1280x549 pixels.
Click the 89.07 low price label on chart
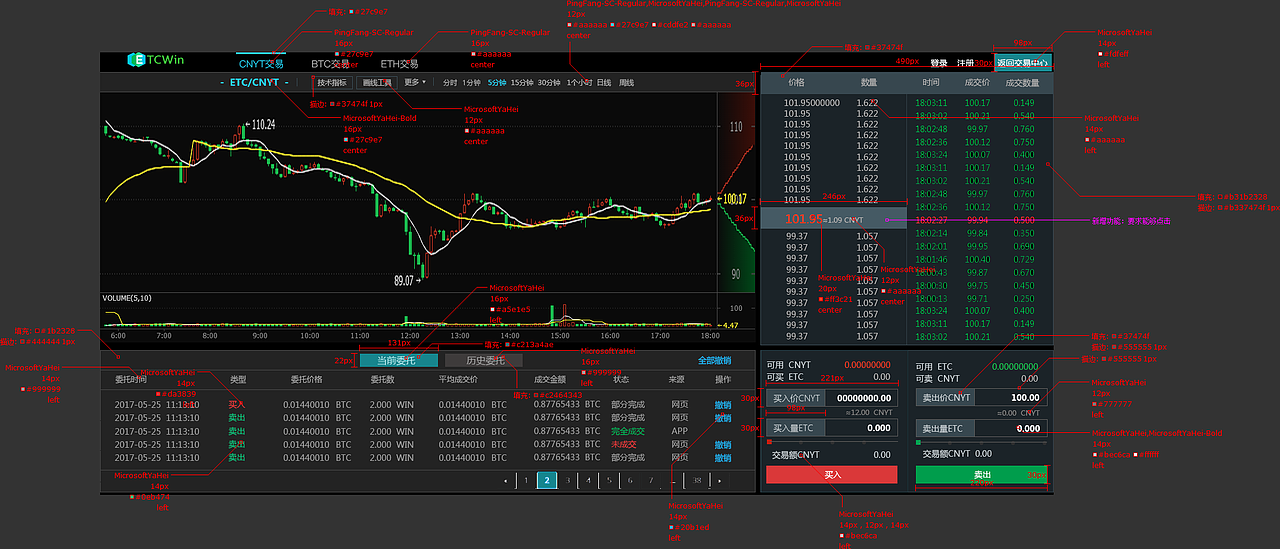404,282
